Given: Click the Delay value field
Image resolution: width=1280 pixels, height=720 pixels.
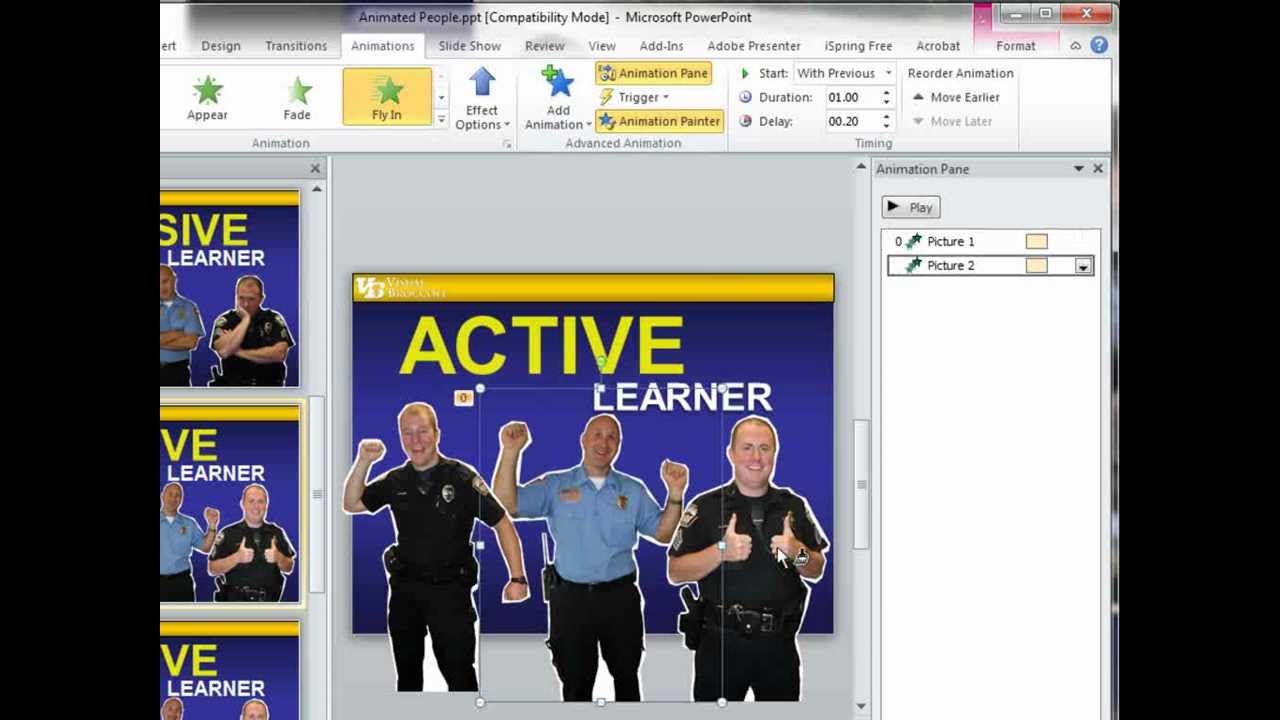Looking at the screenshot, I should 852,121.
